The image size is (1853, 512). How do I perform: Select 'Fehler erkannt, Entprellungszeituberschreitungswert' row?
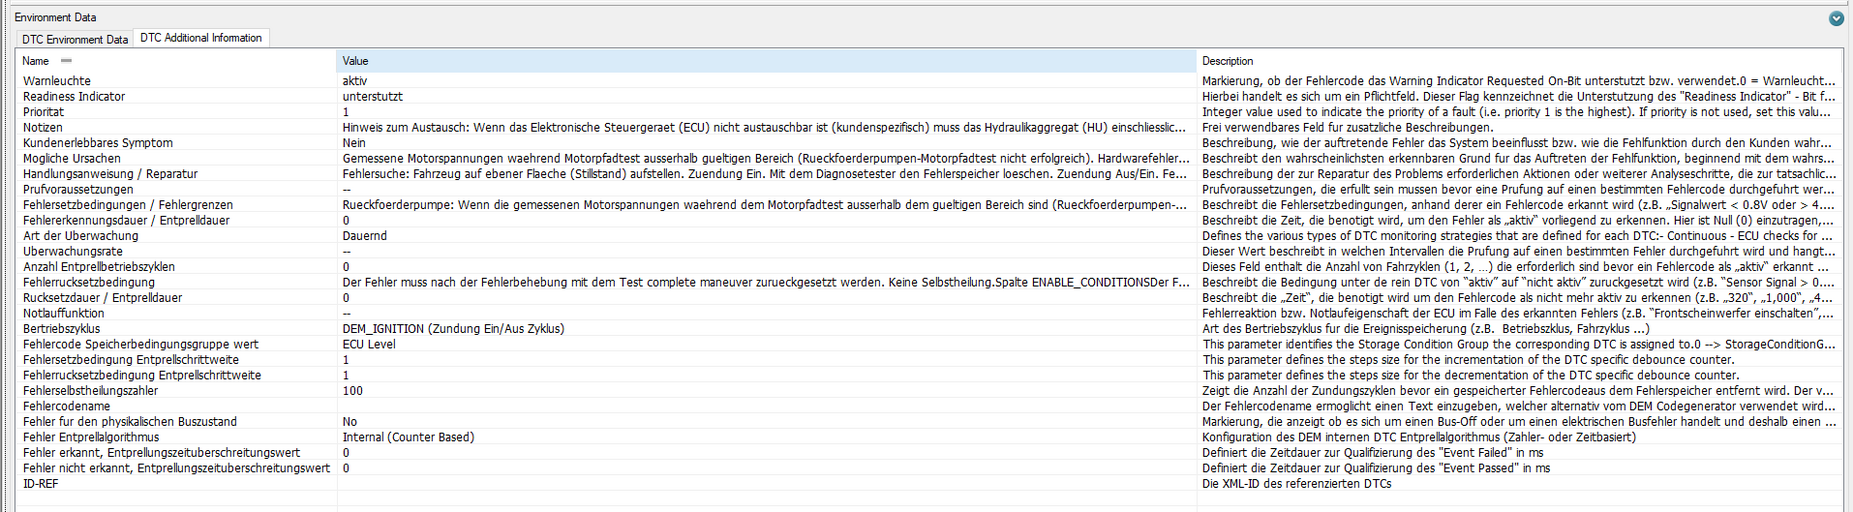click(x=162, y=453)
